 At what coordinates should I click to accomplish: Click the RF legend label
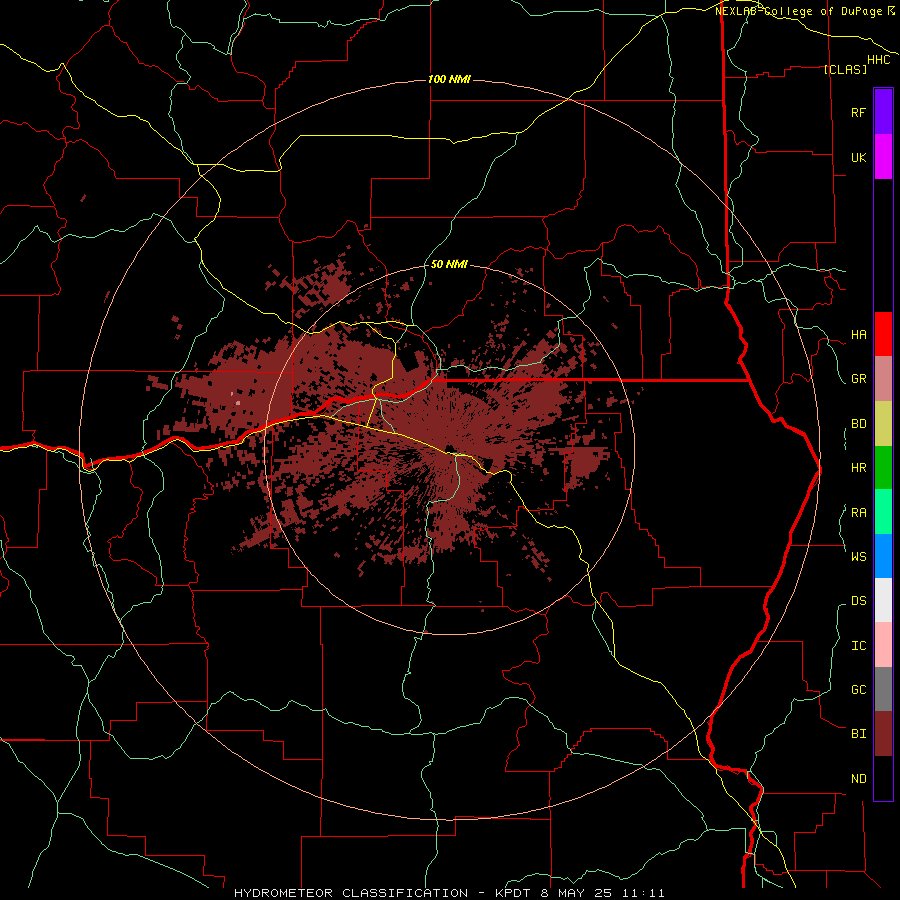(x=858, y=112)
